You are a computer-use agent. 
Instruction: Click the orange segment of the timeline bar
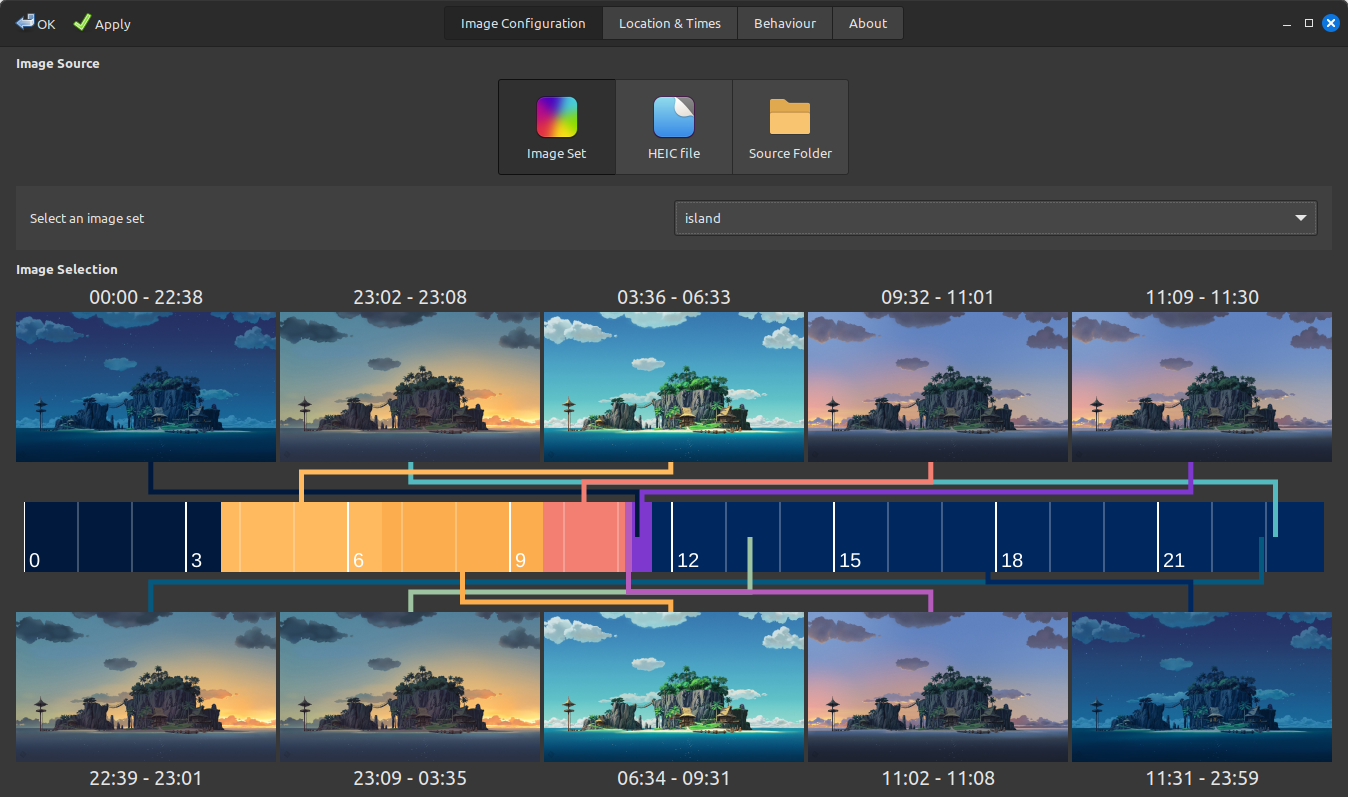(x=382, y=537)
